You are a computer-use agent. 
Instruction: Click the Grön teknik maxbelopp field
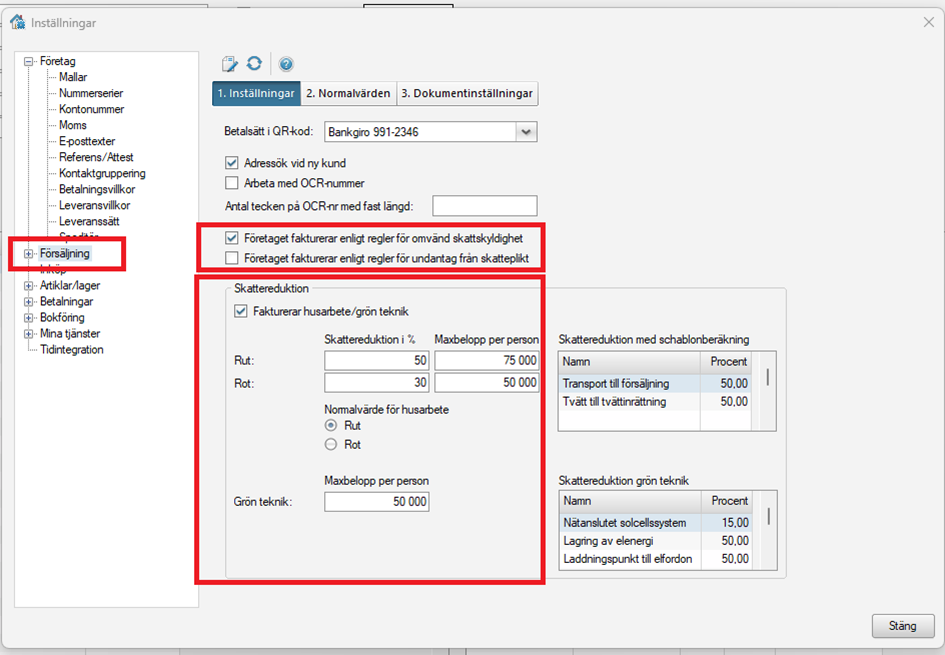tap(377, 501)
